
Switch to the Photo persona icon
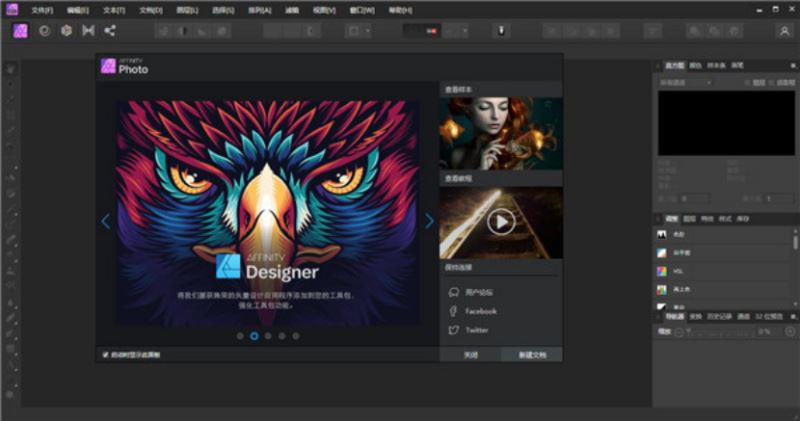pos(20,31)
